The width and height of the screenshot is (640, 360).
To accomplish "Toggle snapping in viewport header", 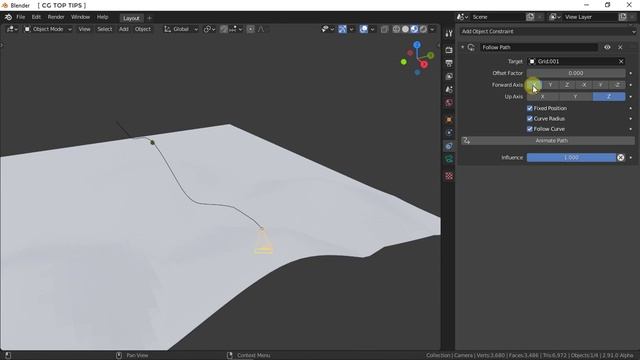I will click(224, 29).
